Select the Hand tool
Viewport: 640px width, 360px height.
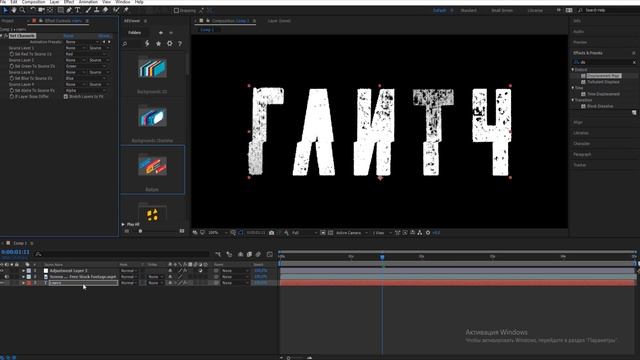(x=14, y=10)
